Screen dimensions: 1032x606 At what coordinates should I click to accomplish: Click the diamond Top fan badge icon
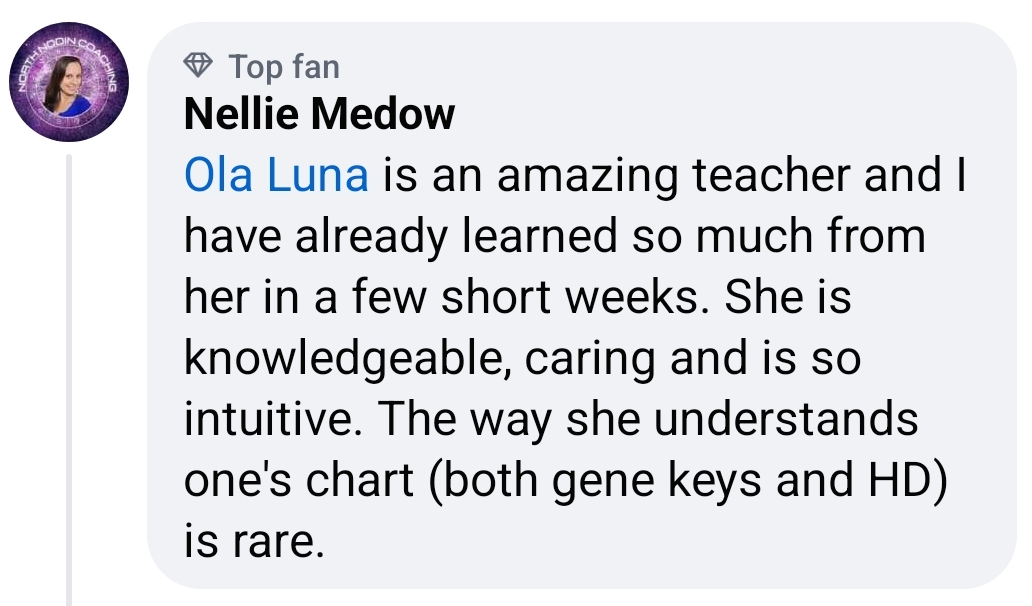(201, 67)
